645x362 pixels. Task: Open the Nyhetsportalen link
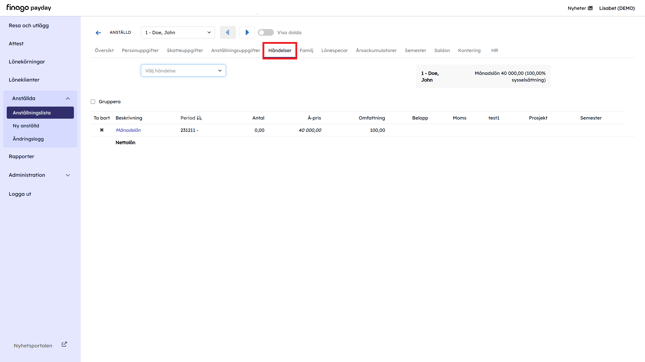[33, 346]
